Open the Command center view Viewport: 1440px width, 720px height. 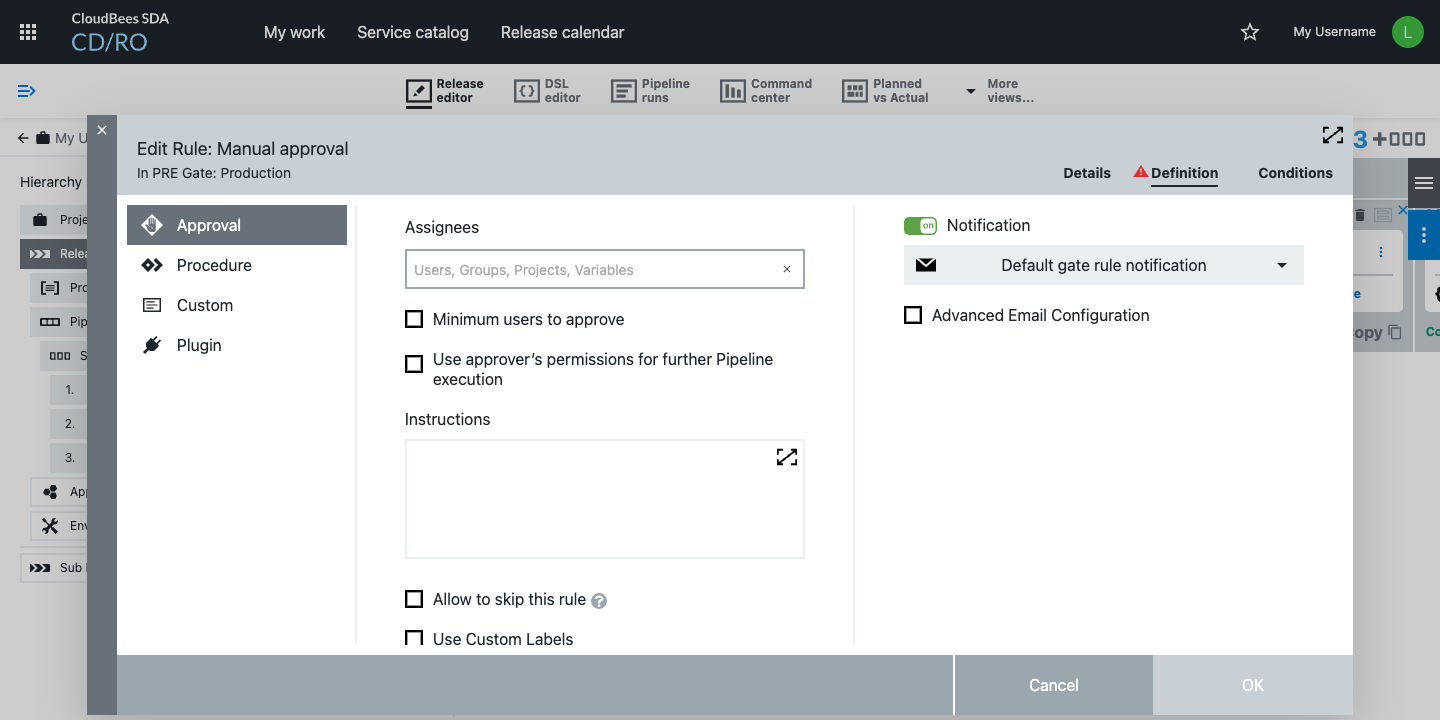point(766,91)
